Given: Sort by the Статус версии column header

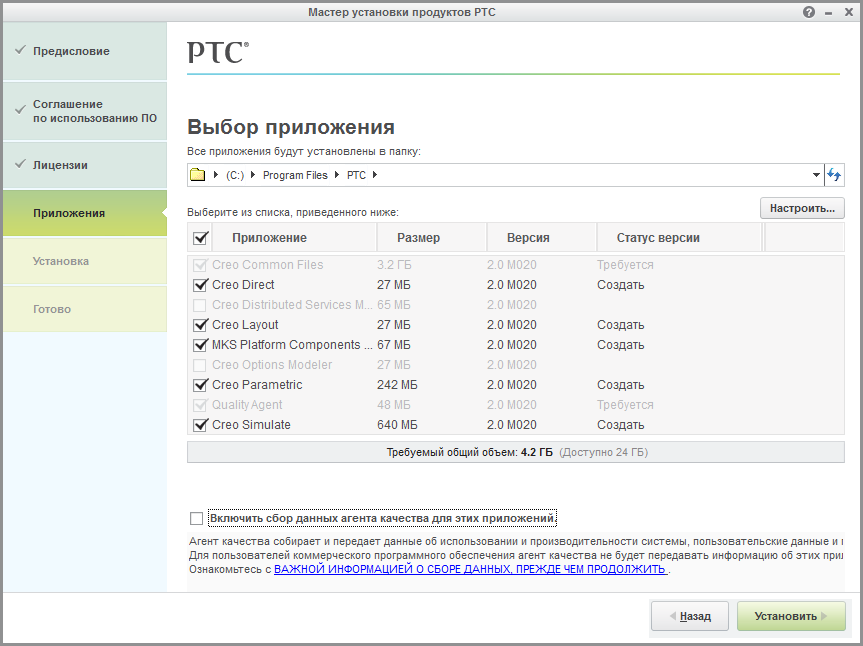Looking at the screenshot, I should pos(680,238).
